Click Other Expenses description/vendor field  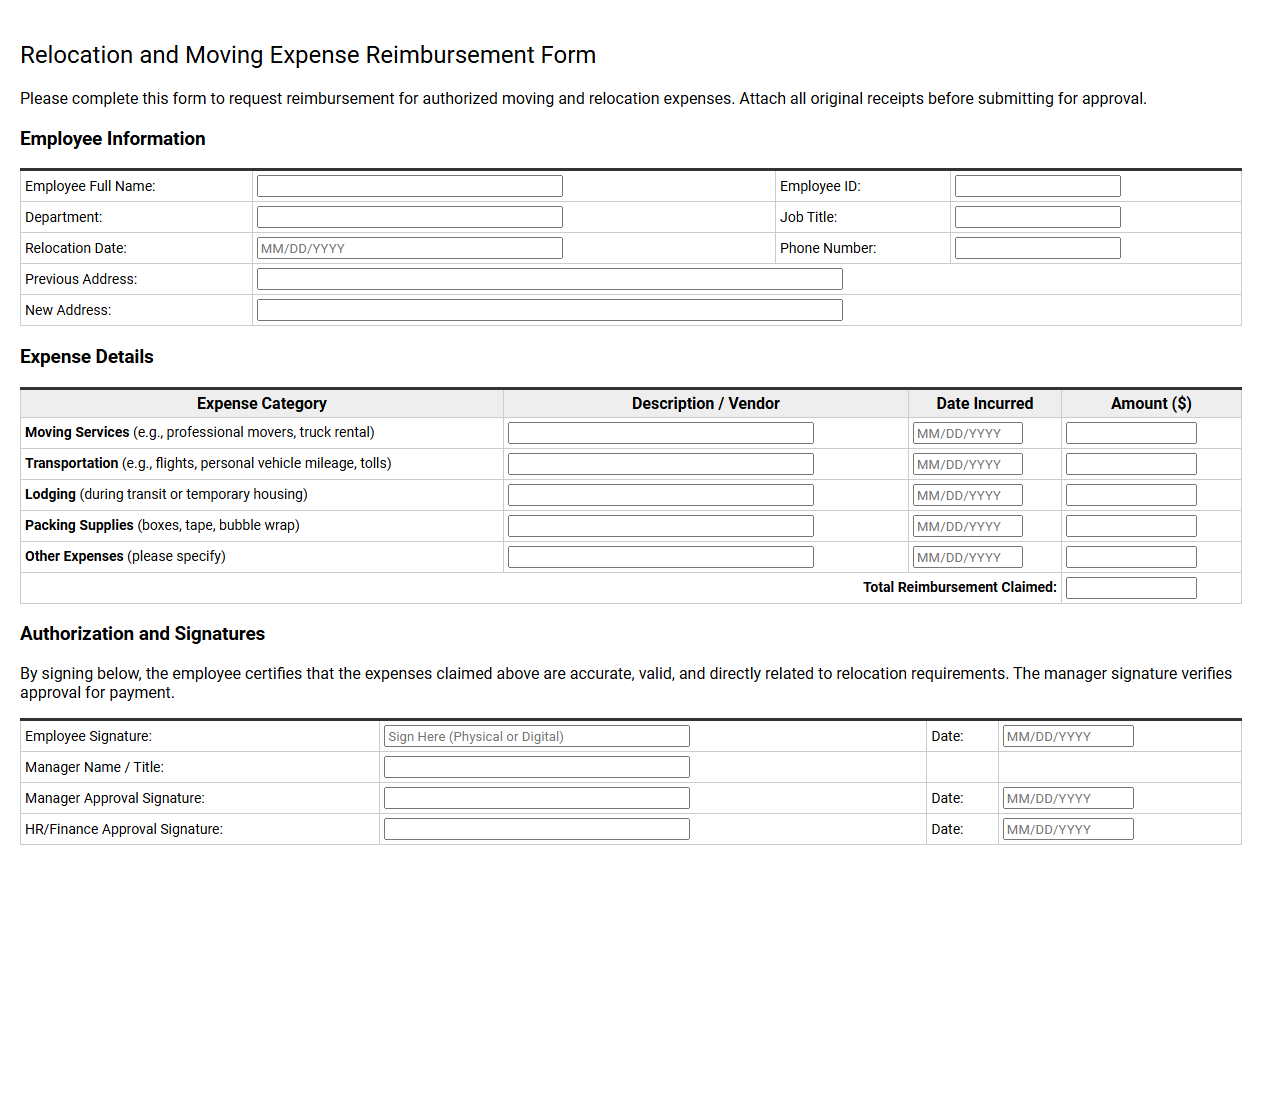coord(661,557)
